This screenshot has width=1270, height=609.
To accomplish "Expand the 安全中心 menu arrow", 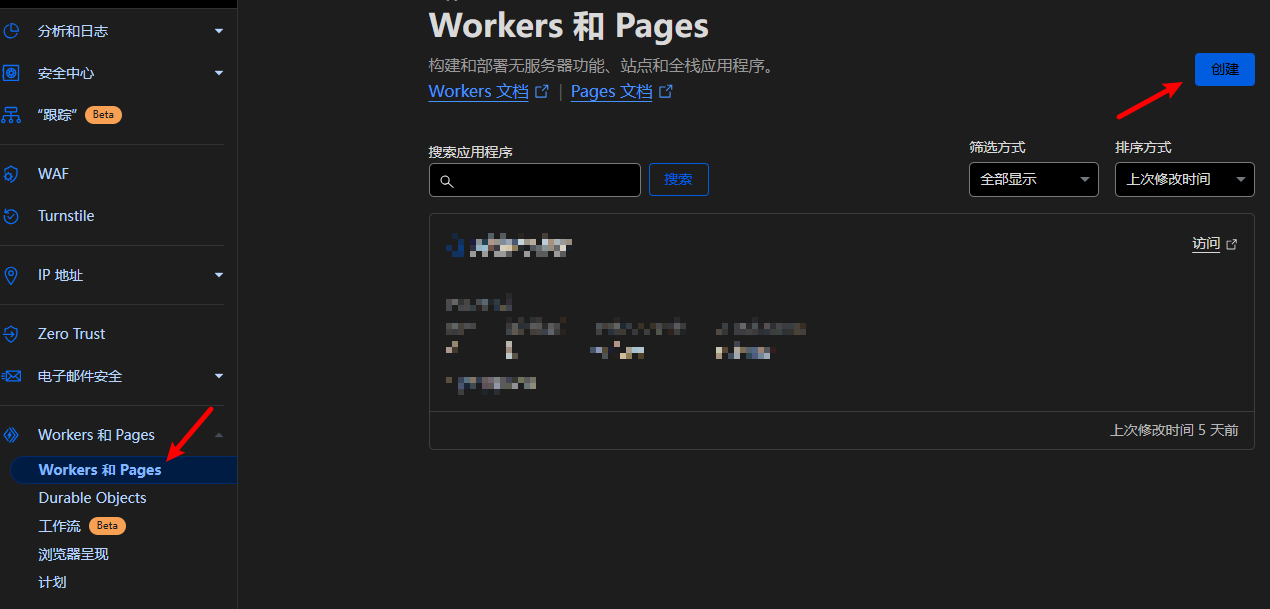I will point(219,73).
